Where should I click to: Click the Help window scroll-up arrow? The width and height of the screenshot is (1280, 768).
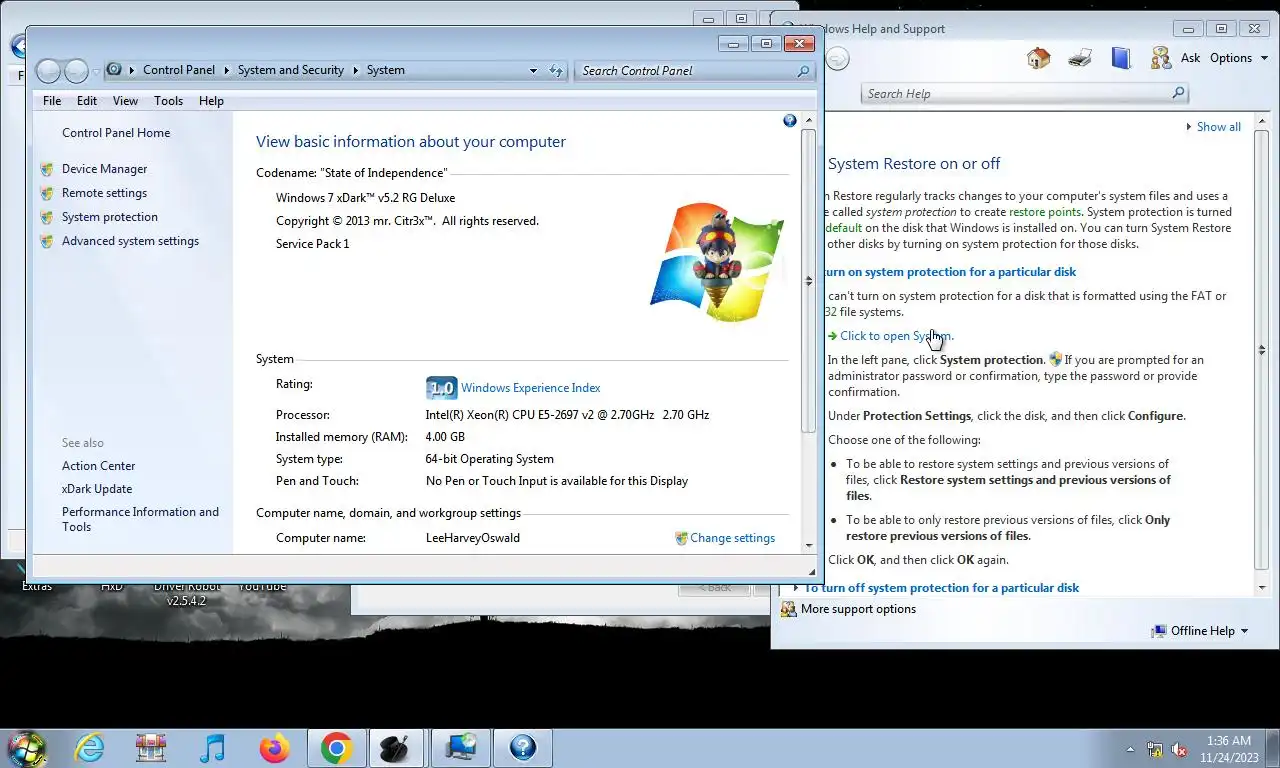pyautogui.click(x=1262, y=123)
